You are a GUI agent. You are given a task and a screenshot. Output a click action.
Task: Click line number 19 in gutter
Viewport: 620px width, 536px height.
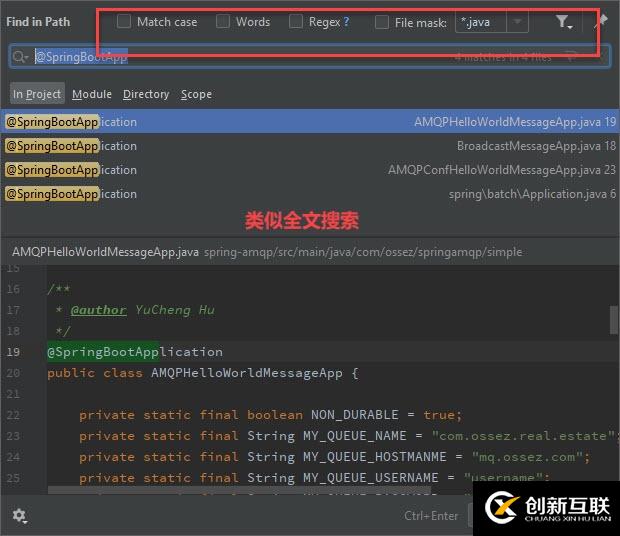click(x=13, y=352)
